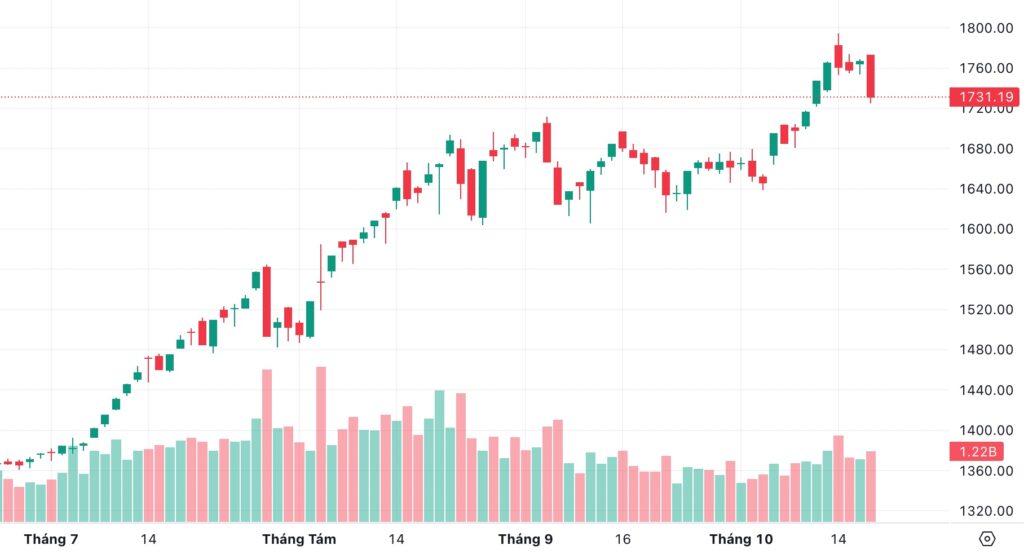
Task: Click the 1440.00 price axis label
Action: coord(983,390)
